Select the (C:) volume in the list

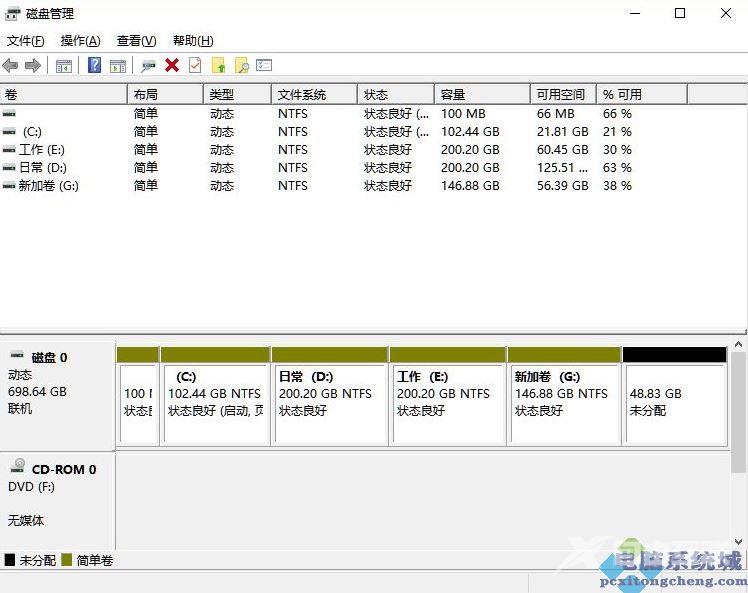32,132
